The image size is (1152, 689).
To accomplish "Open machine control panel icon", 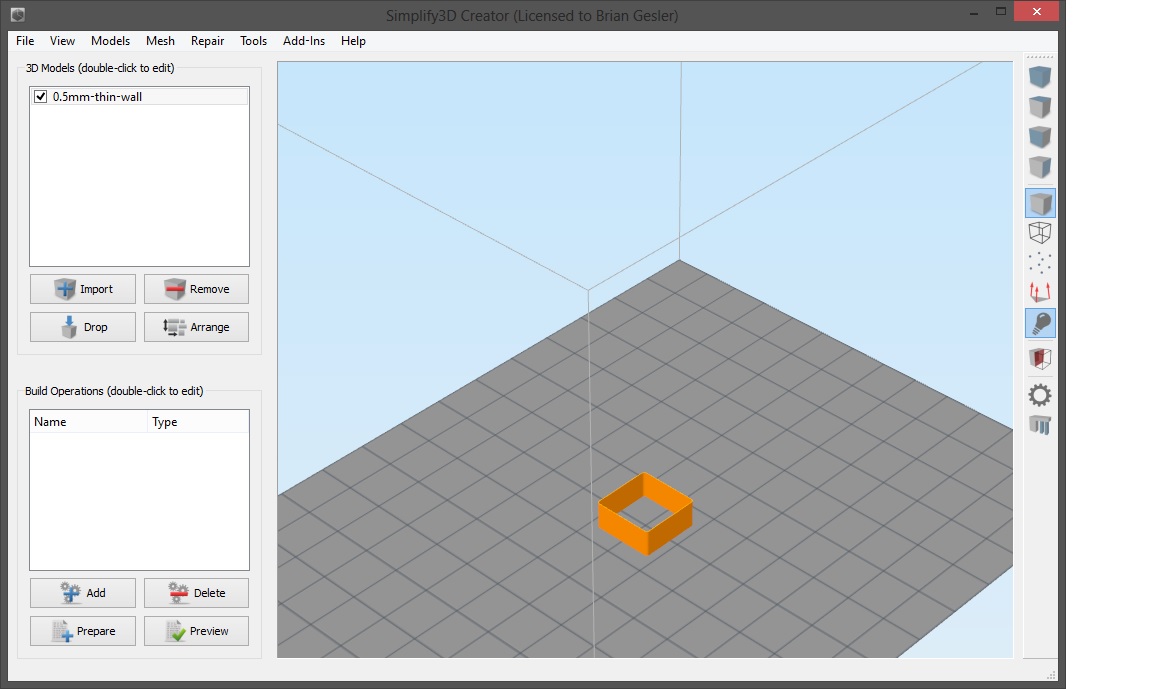I will pyautogui.click(x=1040, y=425).
